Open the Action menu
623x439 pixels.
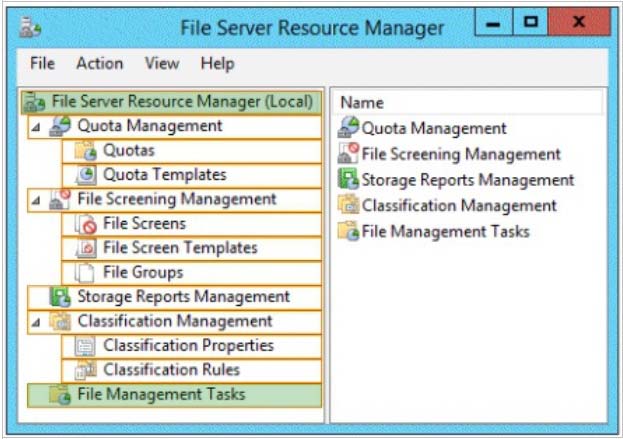[100, 64]
